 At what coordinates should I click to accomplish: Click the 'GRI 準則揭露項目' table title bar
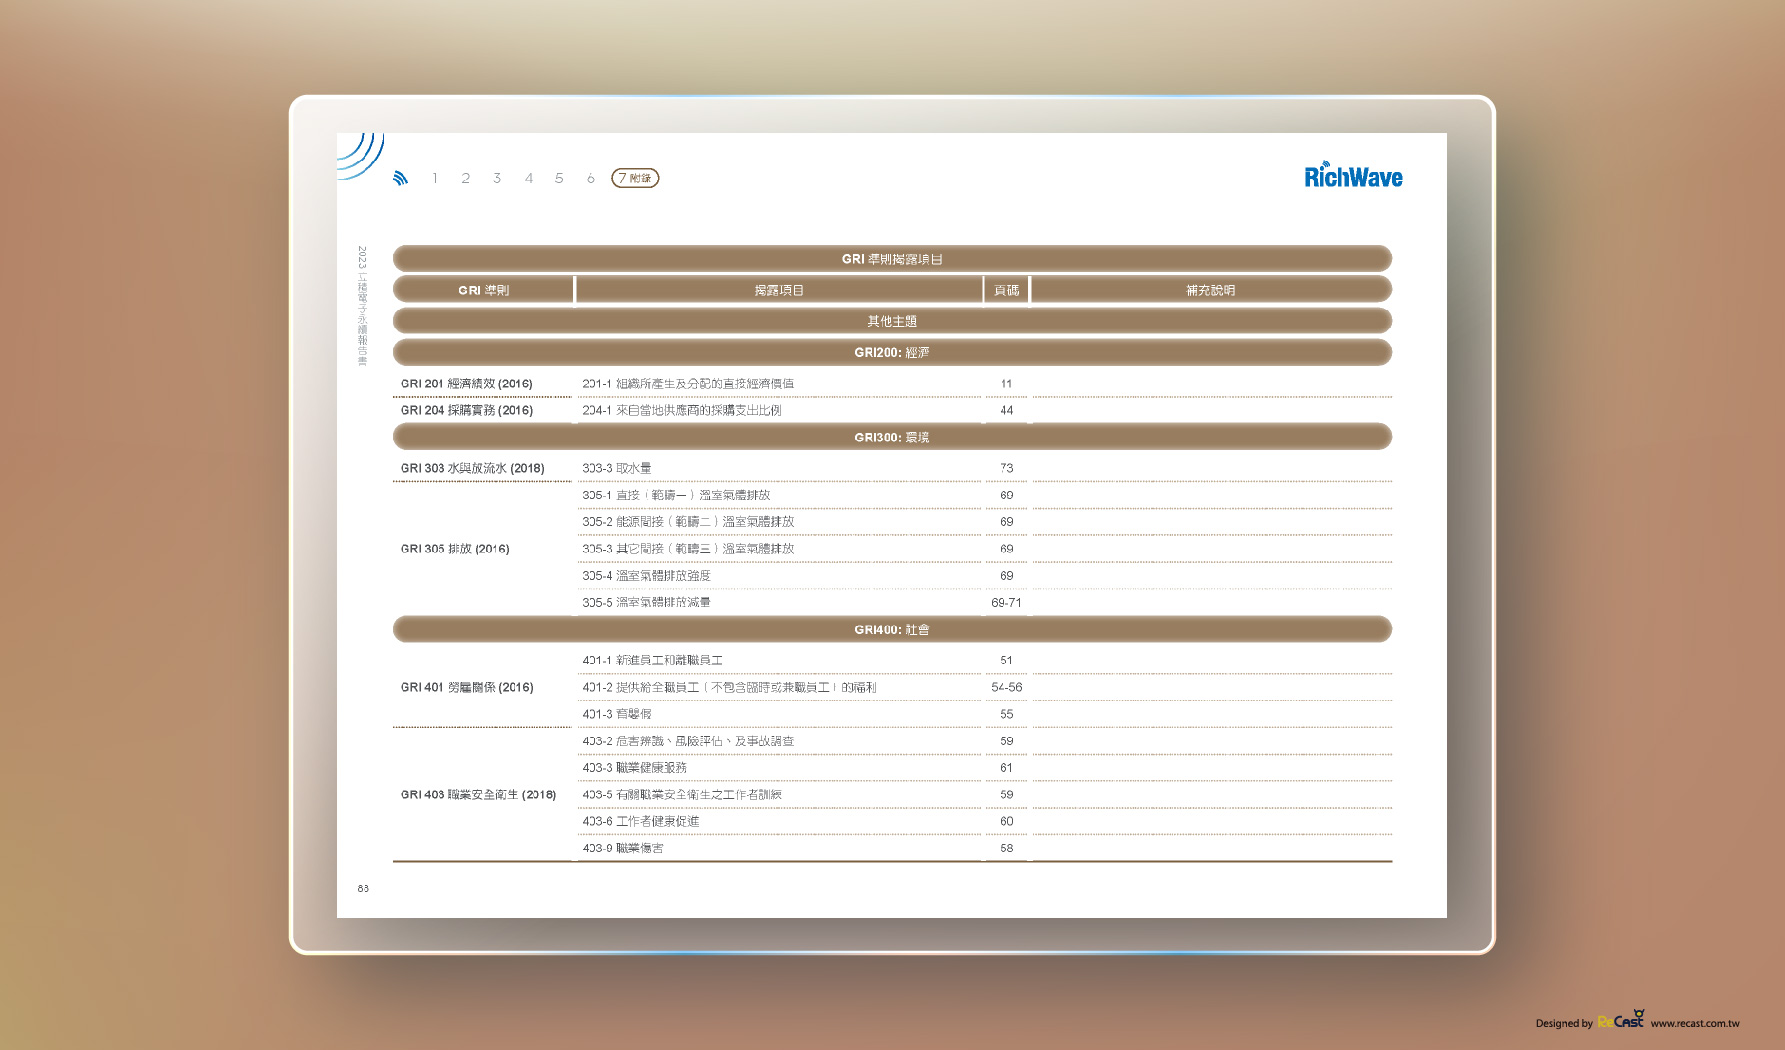(892, 259)
